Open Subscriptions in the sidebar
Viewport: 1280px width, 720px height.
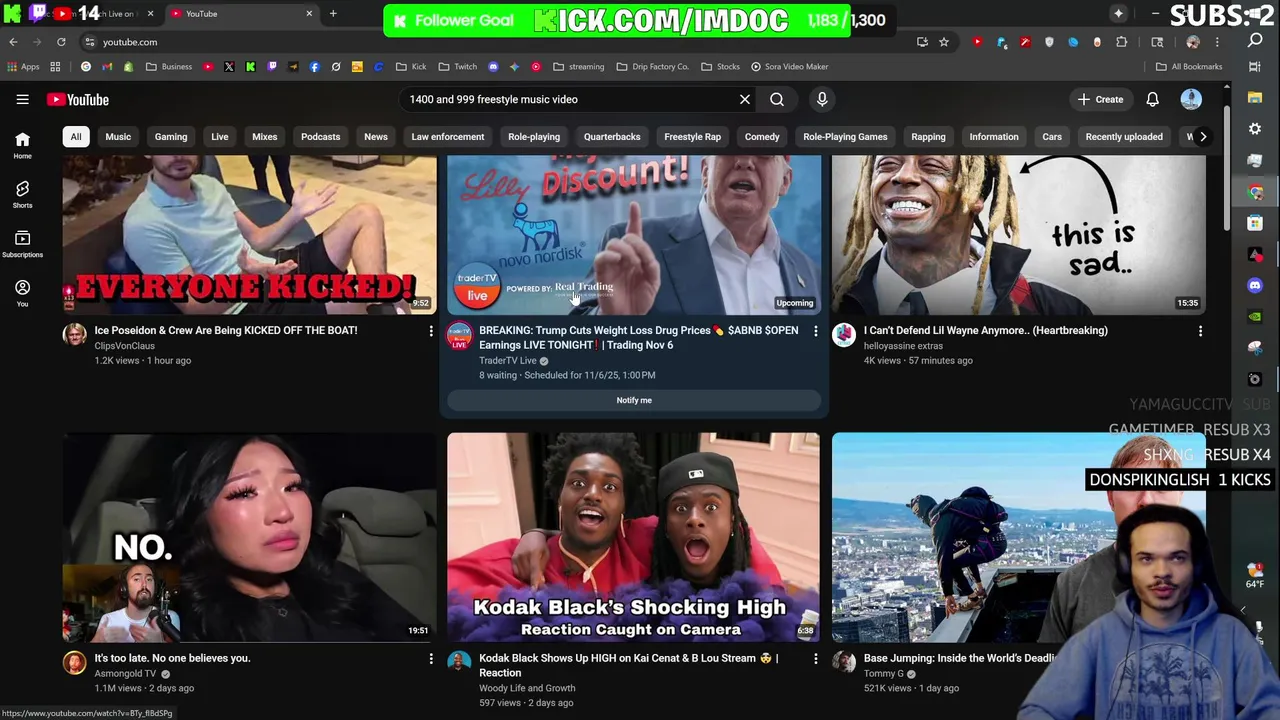tap(22, 243)
